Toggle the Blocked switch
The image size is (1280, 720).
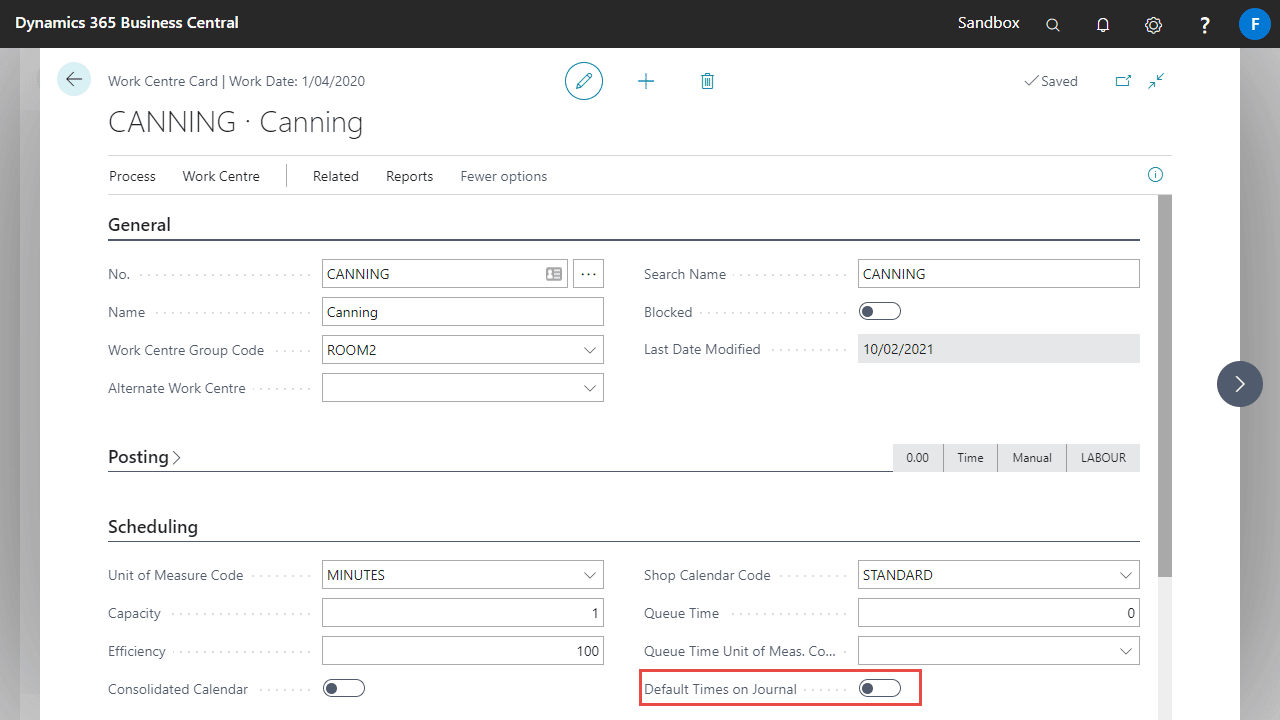[x=880, y=312]
